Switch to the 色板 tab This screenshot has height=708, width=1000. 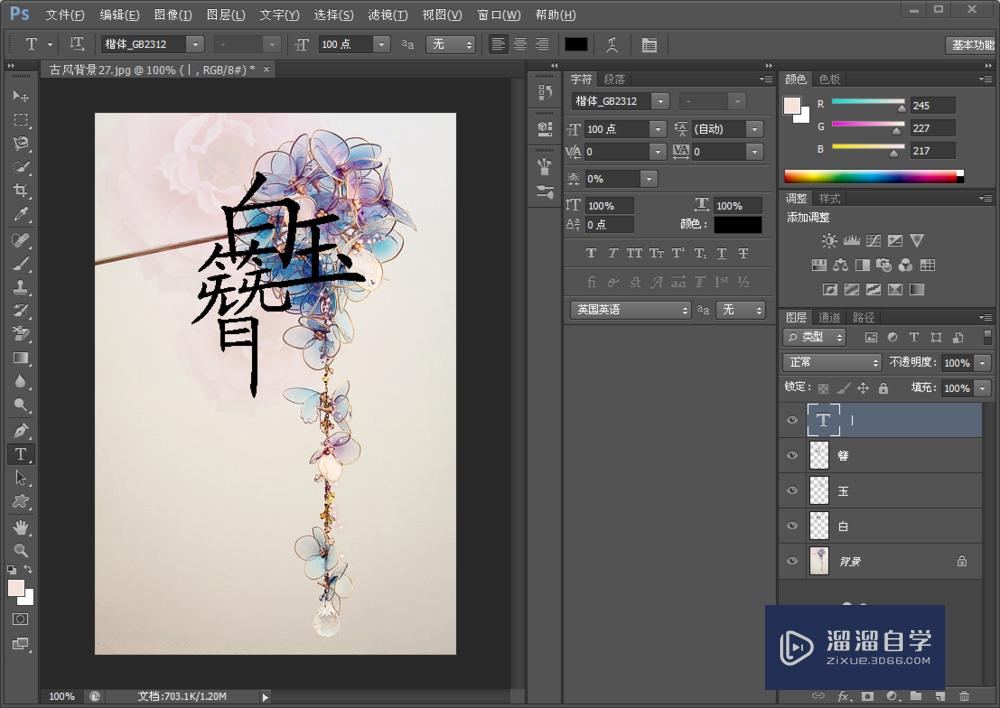829,79
